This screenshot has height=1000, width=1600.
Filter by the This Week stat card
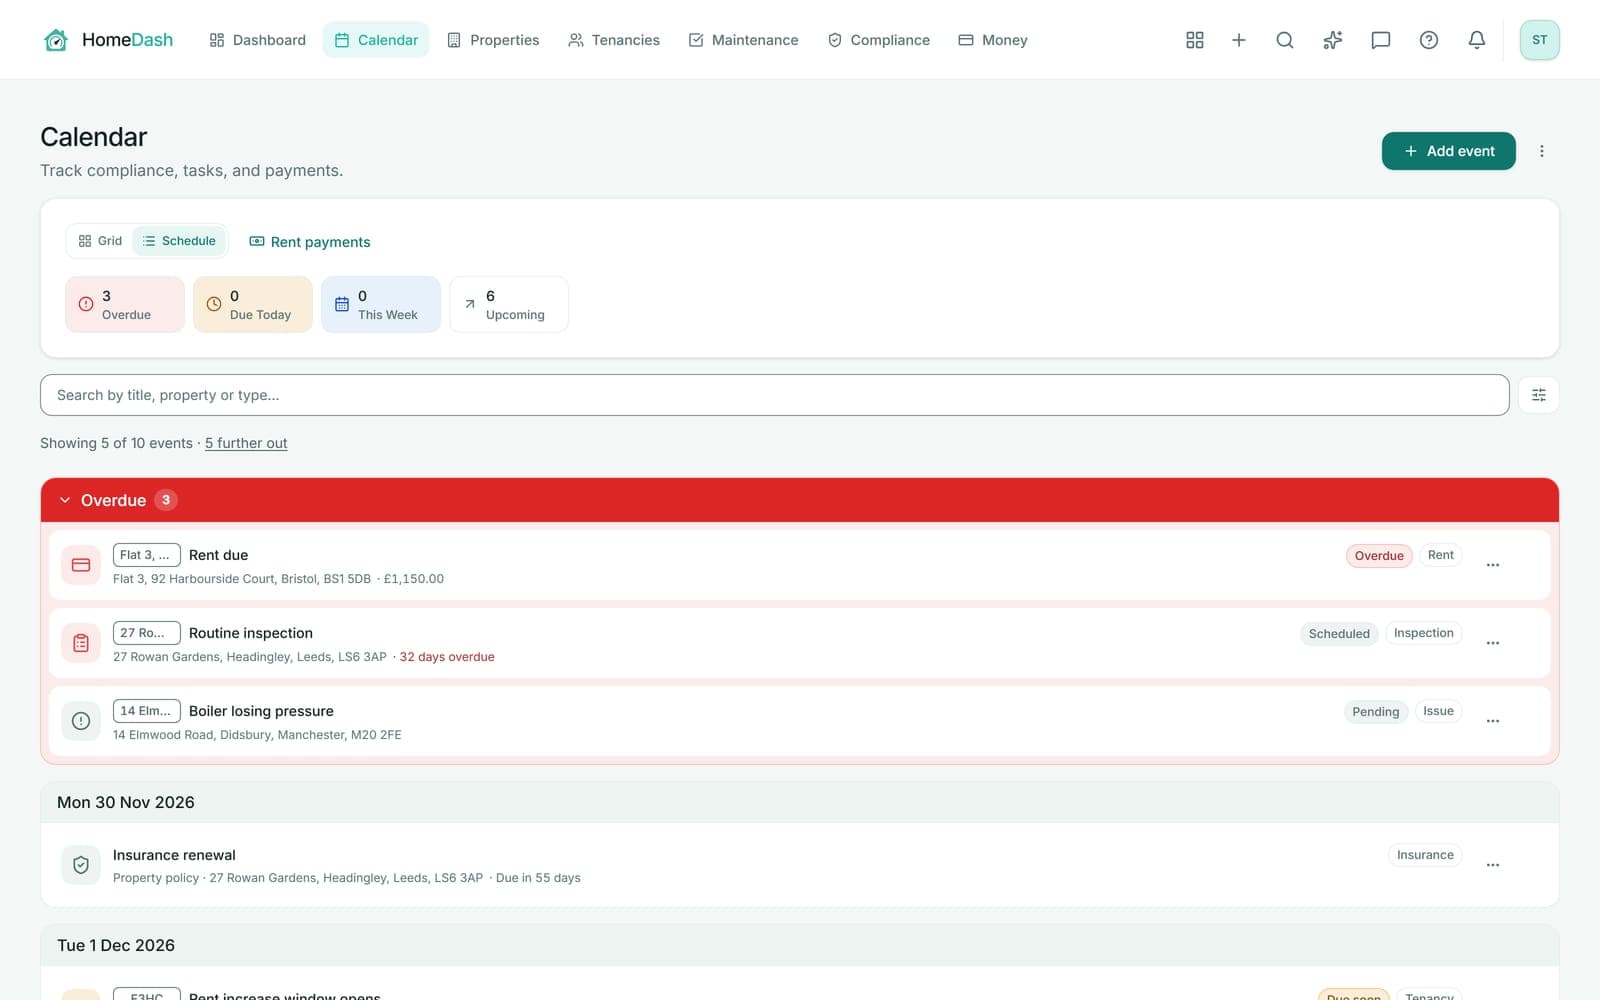(381, 304)
